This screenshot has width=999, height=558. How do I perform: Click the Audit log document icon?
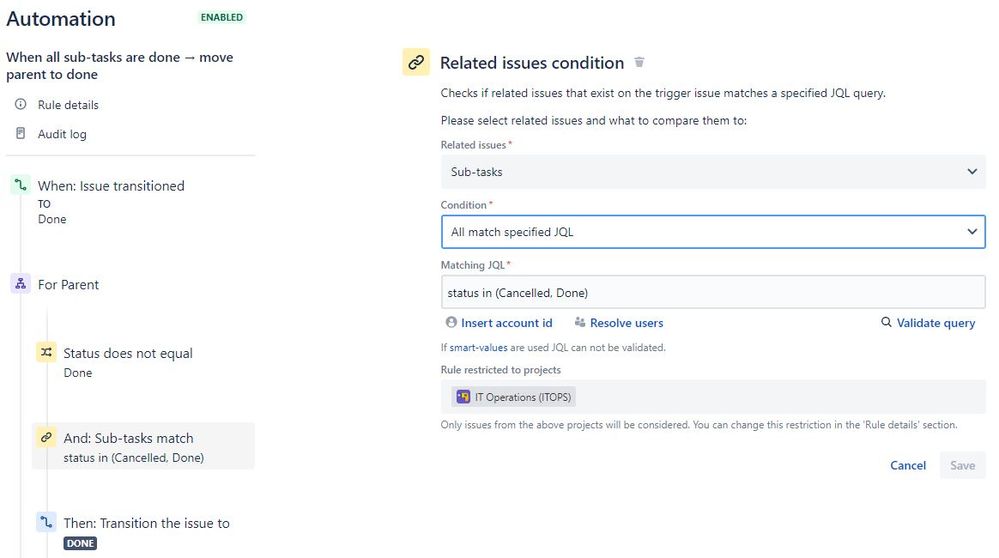[x=20, y=133]
